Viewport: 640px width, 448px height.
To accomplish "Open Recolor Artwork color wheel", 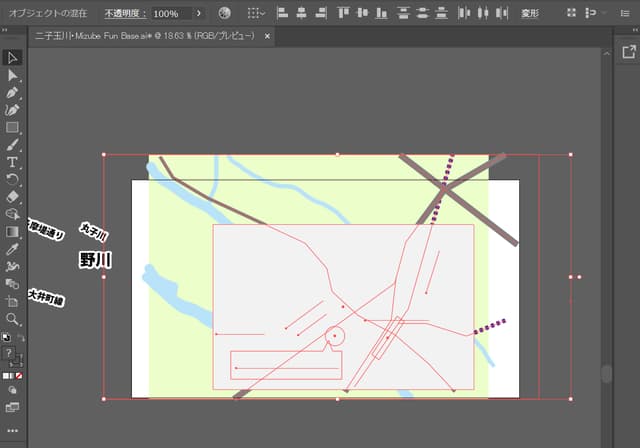I will (224, 13).
